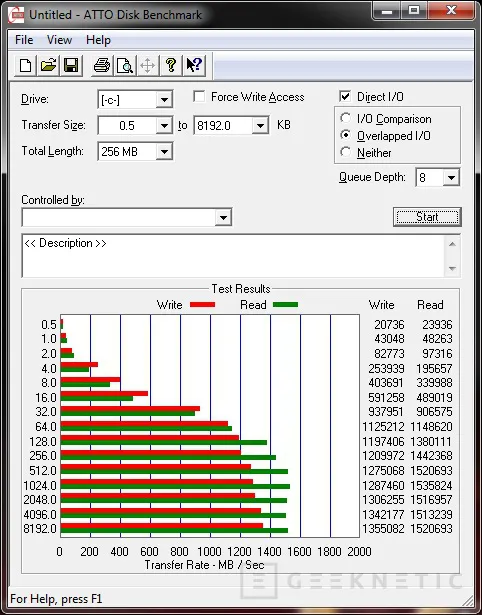Click read value 23936
Image resolution: width=482 pixels, height=615 pixels.
pyautogui.click(x=437, y=325)
